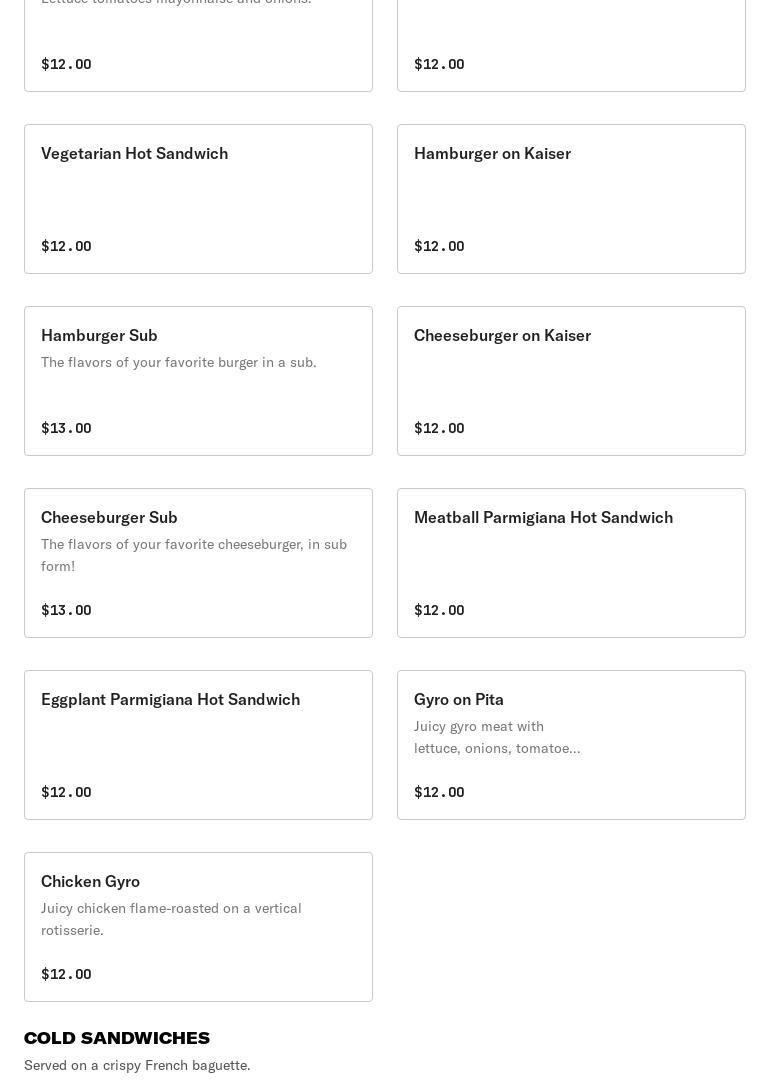The width and height of the screenshot is (770, 1082).
Task: Click the Gyro on Pita description text
Action: tap(497, 737)
